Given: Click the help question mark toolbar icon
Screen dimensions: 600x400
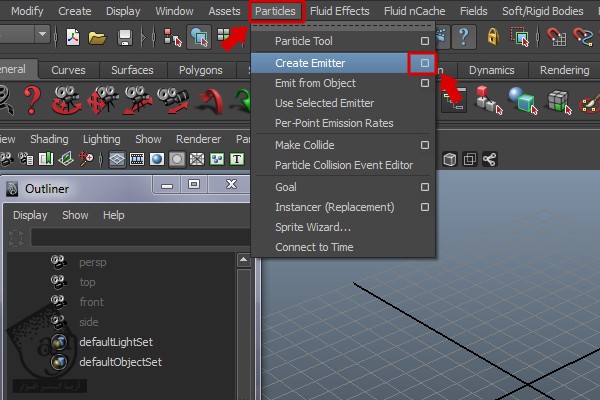Looking at the screenshot, I should point(463,37).
